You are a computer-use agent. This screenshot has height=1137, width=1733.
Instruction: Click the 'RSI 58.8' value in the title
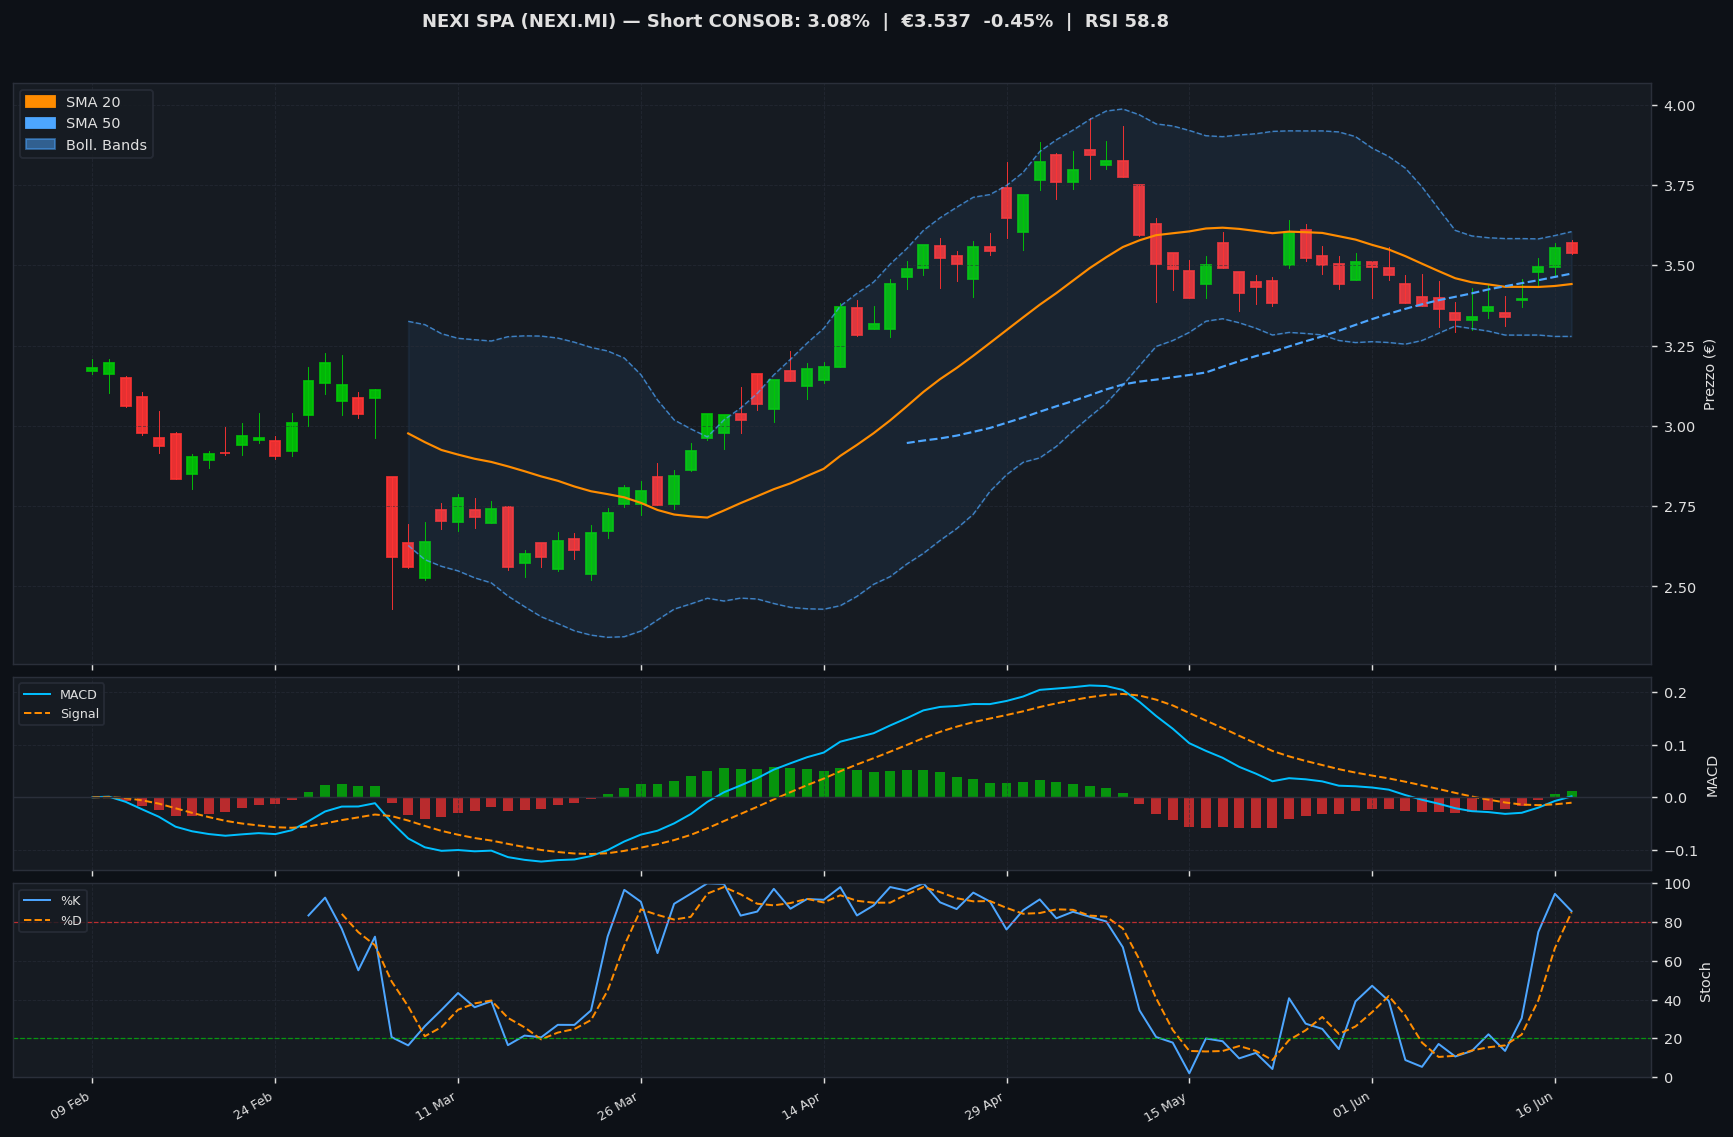coord(1128,21)
